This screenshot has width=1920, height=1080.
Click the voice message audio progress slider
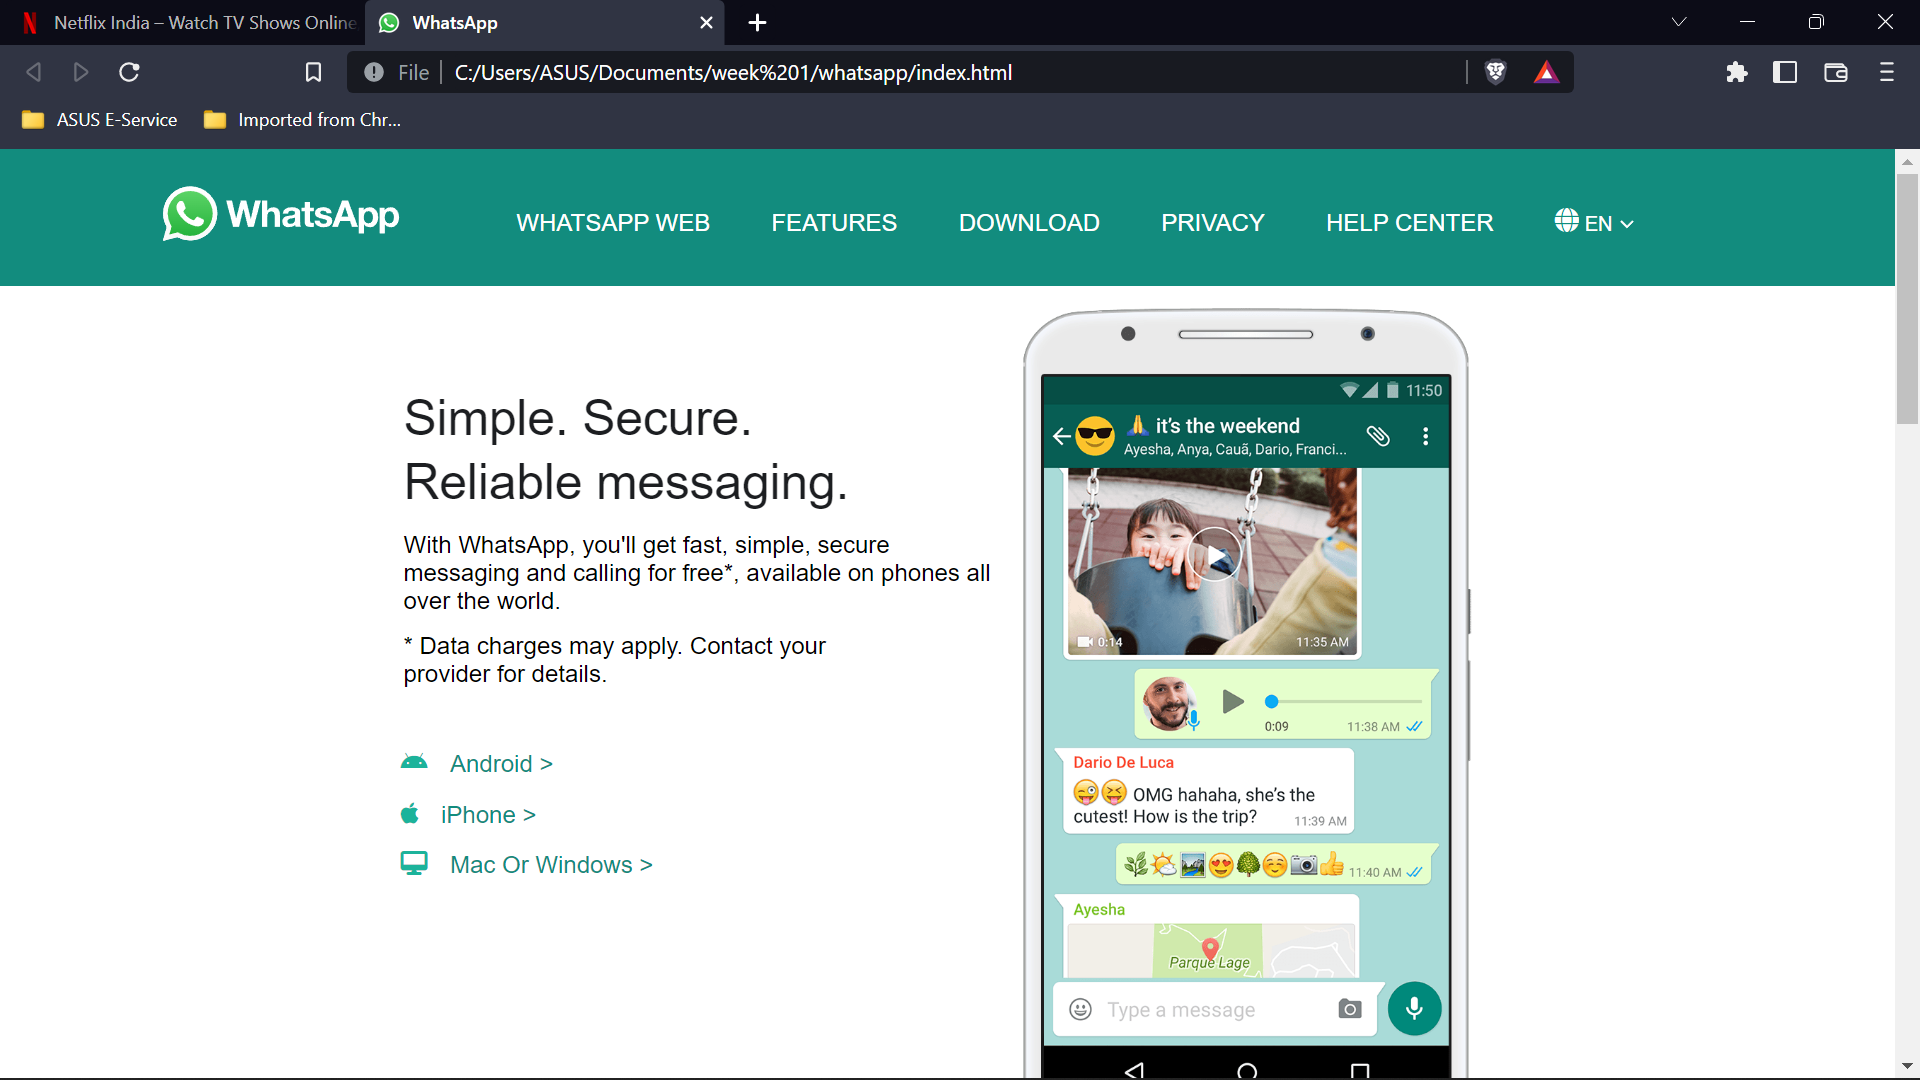pos(1345,702)
